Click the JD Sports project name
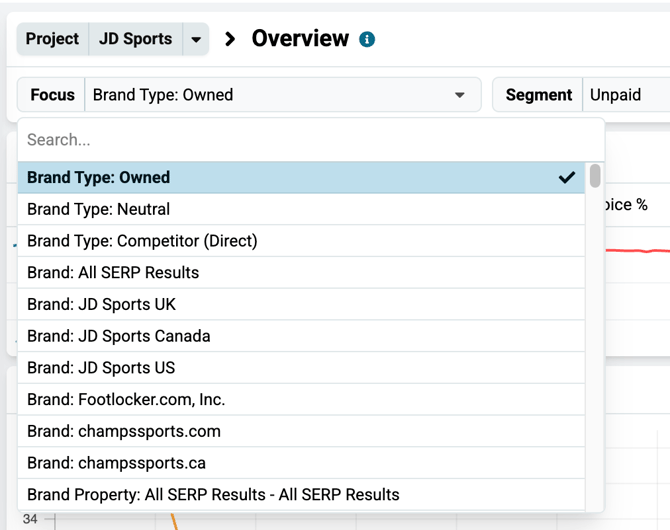This screenshot has width=670, height=530. point(135,39)
